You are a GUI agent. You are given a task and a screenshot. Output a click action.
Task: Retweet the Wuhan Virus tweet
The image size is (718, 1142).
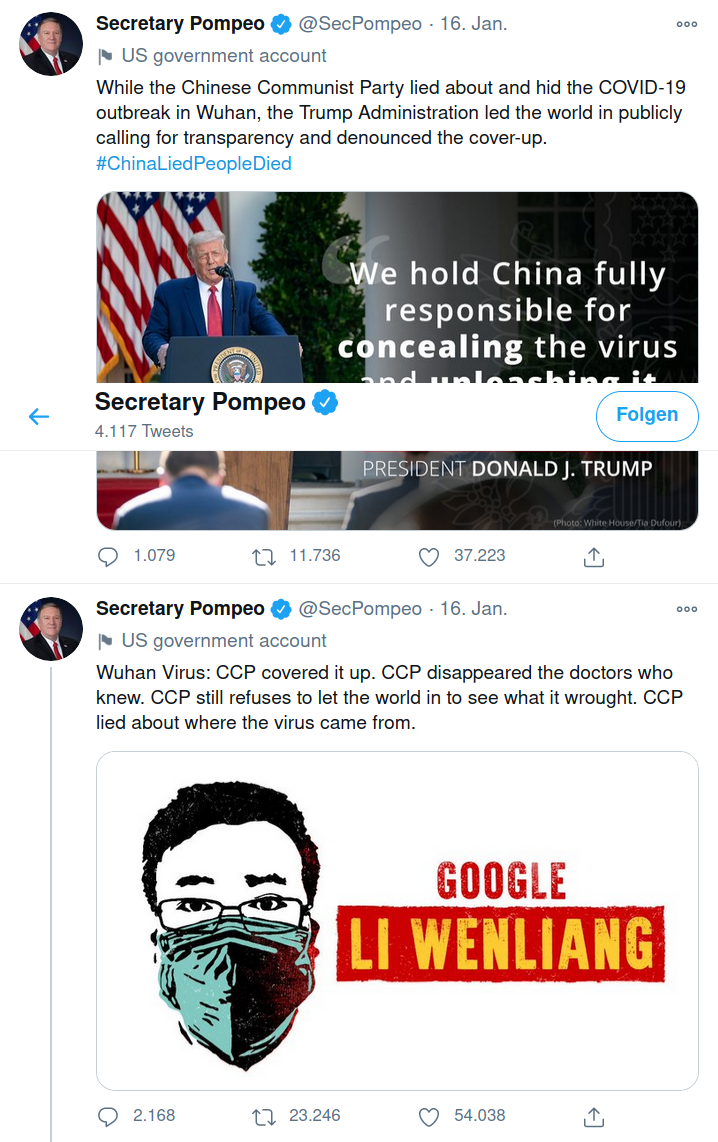click(264, 1117)
